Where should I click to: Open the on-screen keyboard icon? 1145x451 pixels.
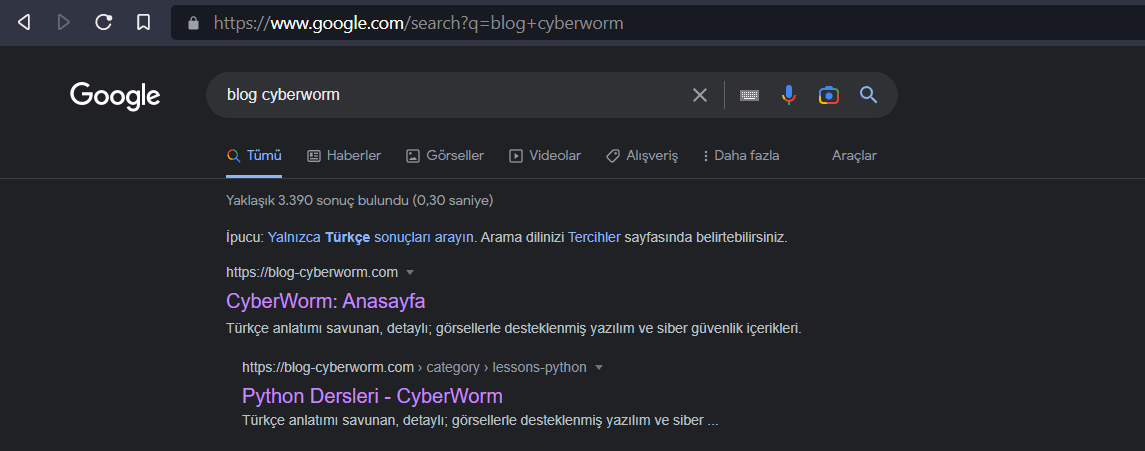coord(749,95)
